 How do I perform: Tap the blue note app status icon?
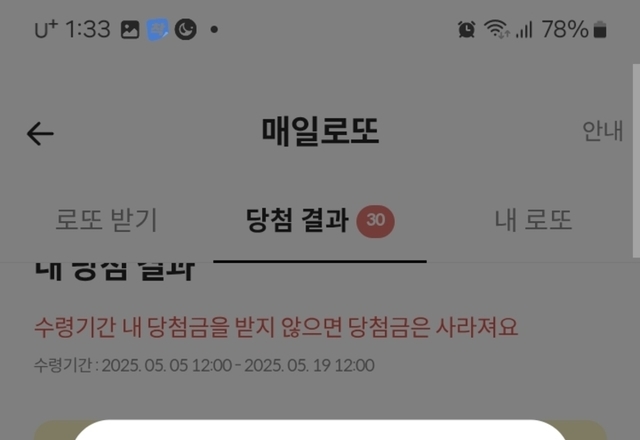(x=157, y=29)
